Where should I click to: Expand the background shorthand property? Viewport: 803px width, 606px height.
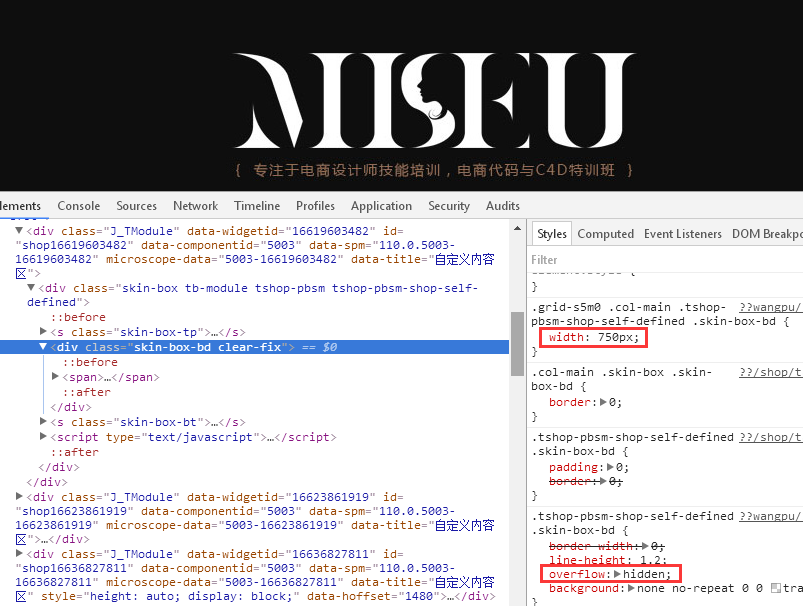pyautogui.click(x=631, y=588)
